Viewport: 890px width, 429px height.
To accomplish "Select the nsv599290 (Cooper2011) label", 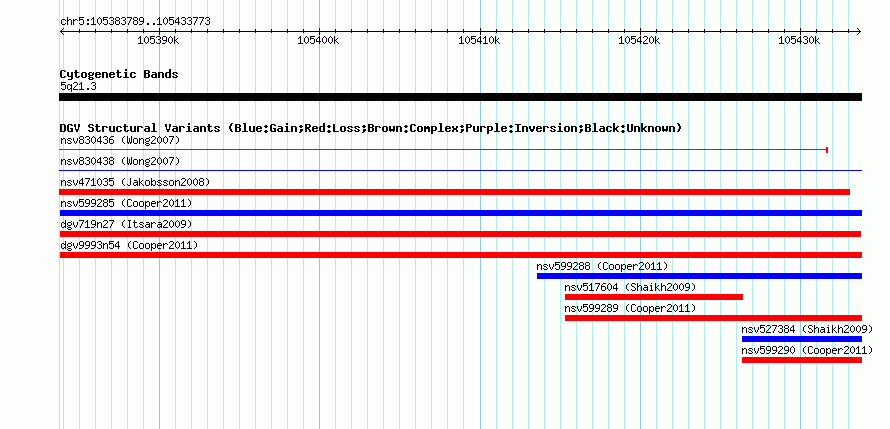I will point(807,350).
